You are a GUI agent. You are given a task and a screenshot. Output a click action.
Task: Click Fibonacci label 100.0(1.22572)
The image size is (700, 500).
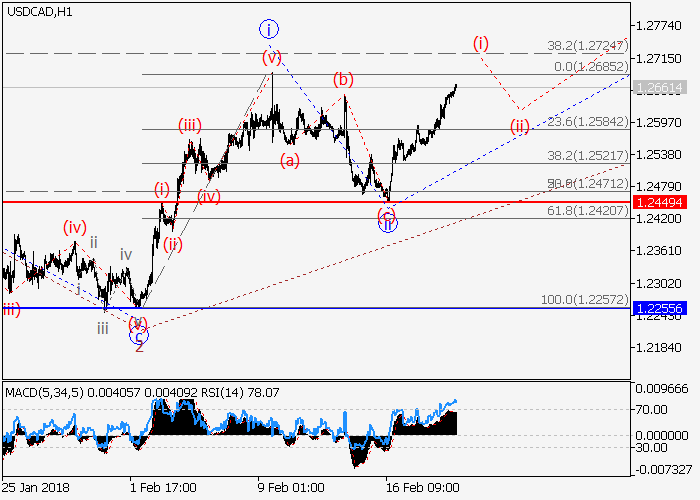(x=584, y=299)
